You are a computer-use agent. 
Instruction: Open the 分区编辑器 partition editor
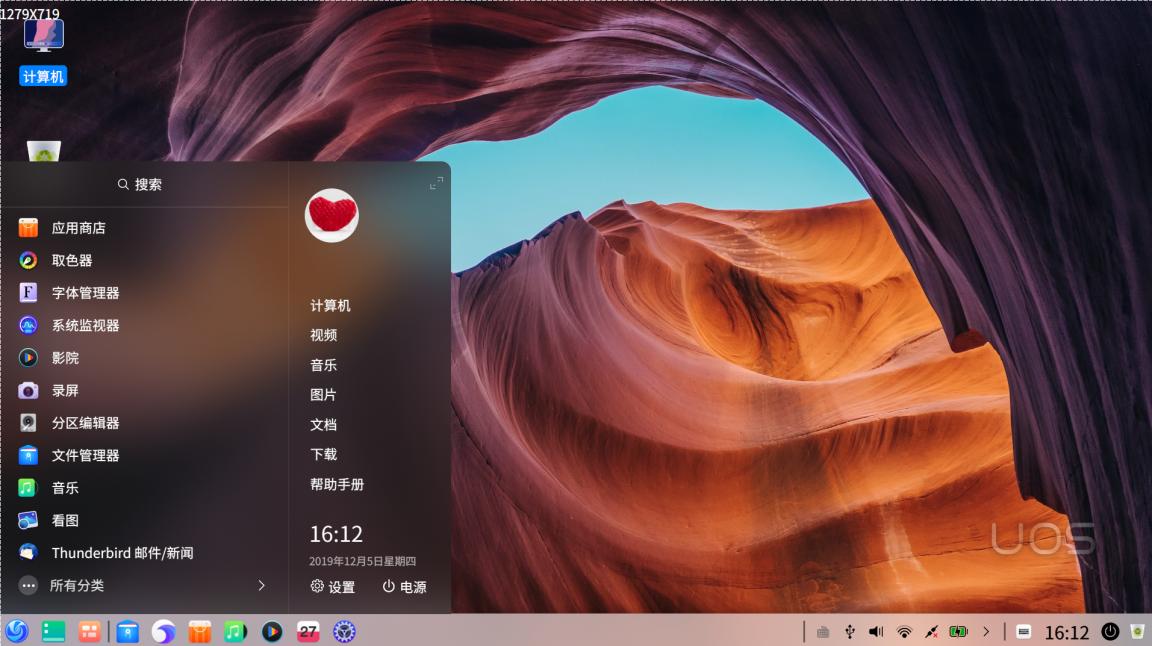83,422
